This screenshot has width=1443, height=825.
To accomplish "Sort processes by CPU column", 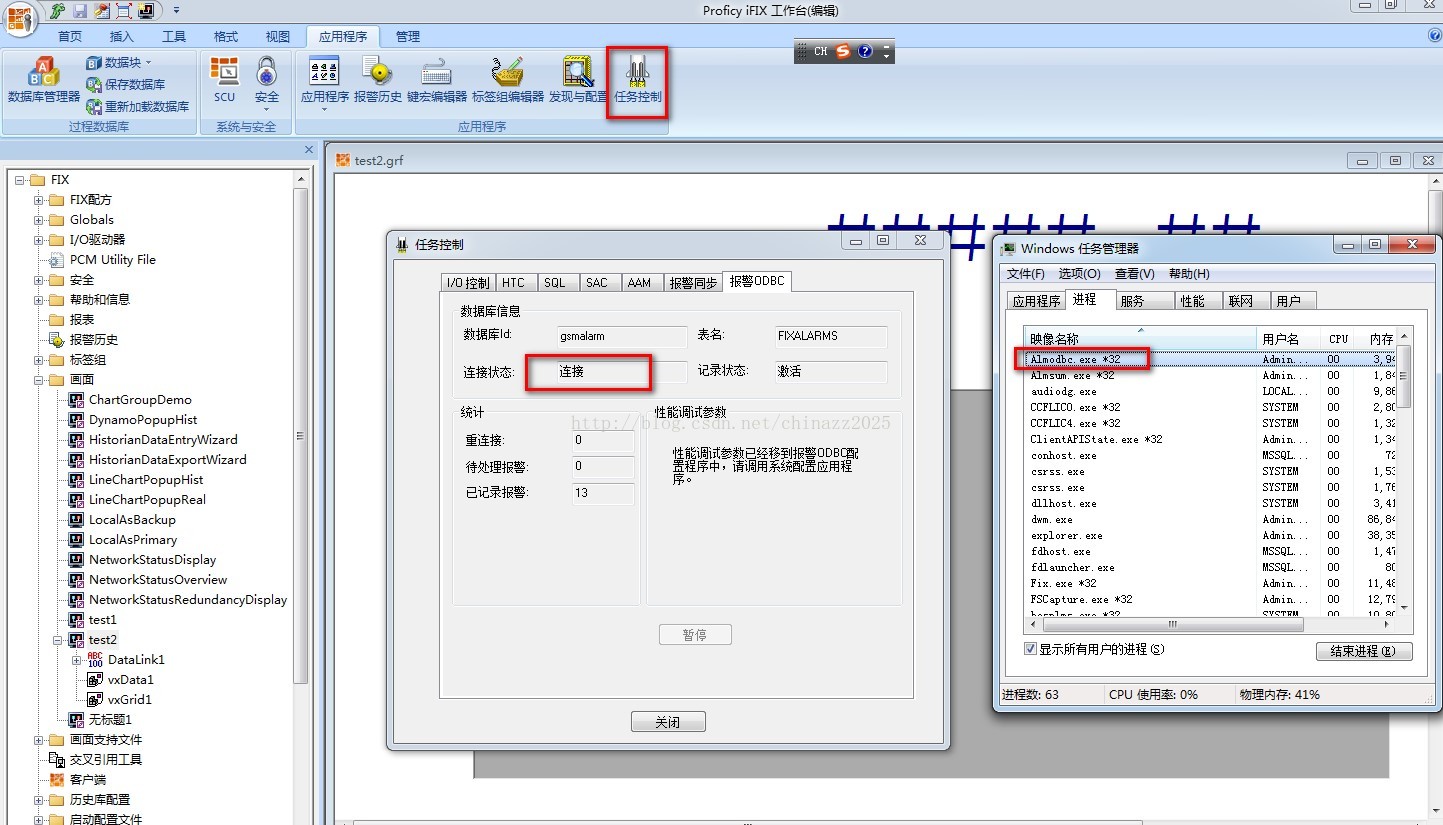I will 1338,338.
